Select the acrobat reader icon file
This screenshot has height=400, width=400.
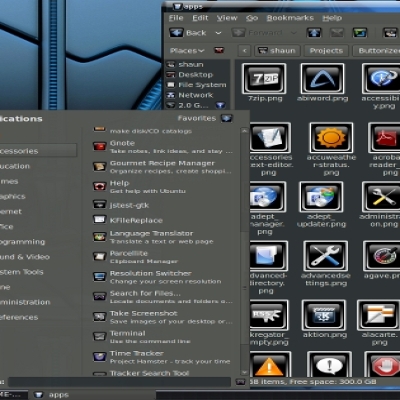tap(385, 138)
